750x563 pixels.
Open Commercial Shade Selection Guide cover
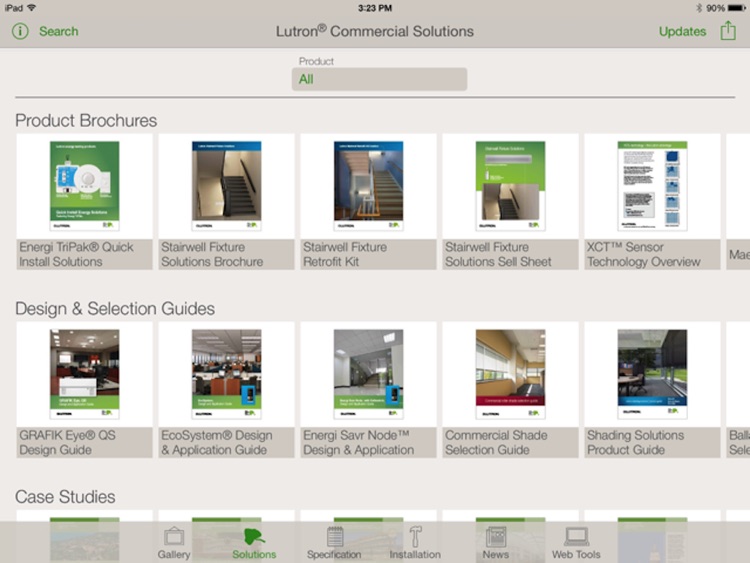(510, 374)
